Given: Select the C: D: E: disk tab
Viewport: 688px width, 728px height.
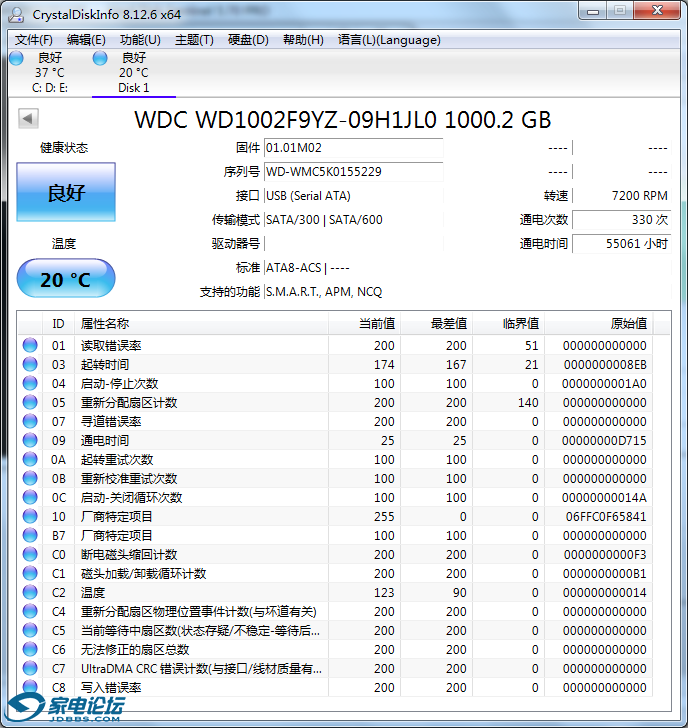Looking at the screenshot, I should (x=50, y=73).
